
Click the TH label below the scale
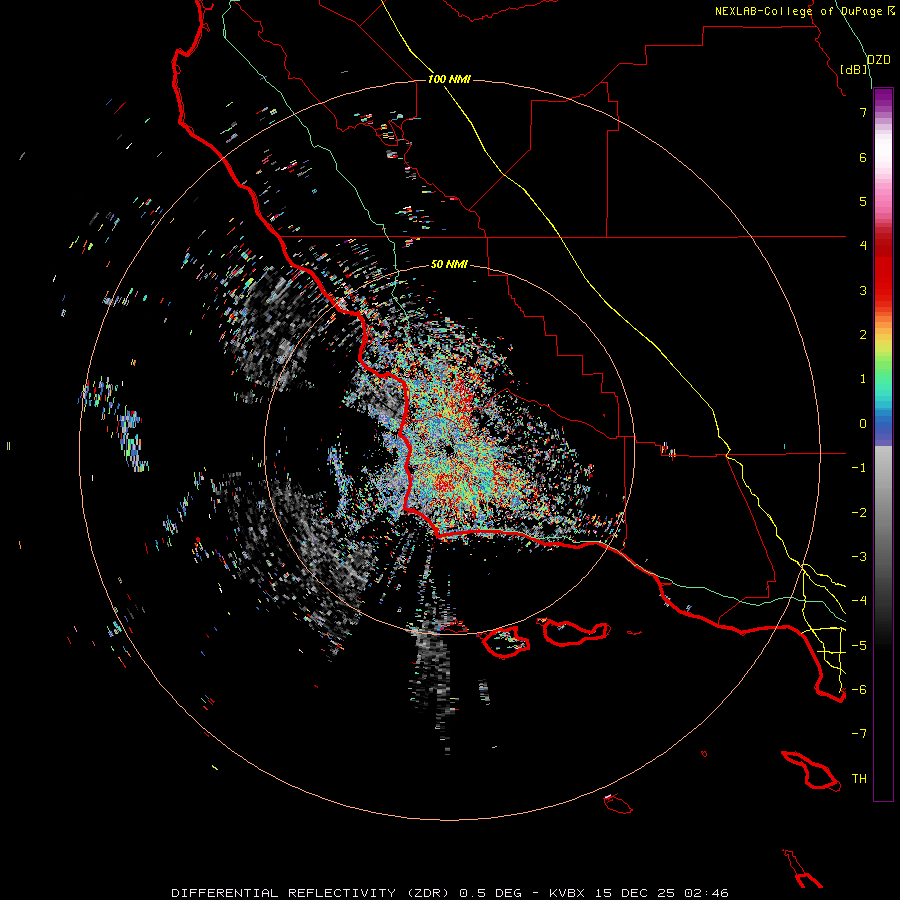(x=859, y=779)
